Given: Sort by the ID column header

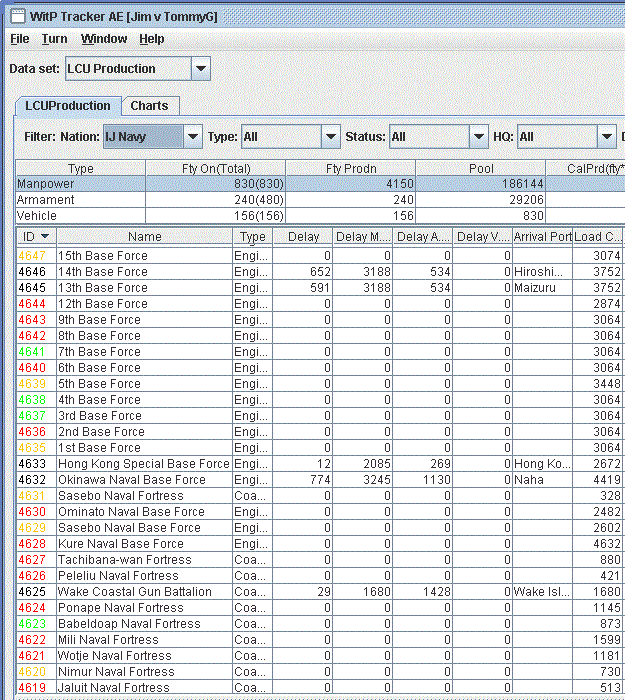Looking at the screenshot, I should [36, 237].
